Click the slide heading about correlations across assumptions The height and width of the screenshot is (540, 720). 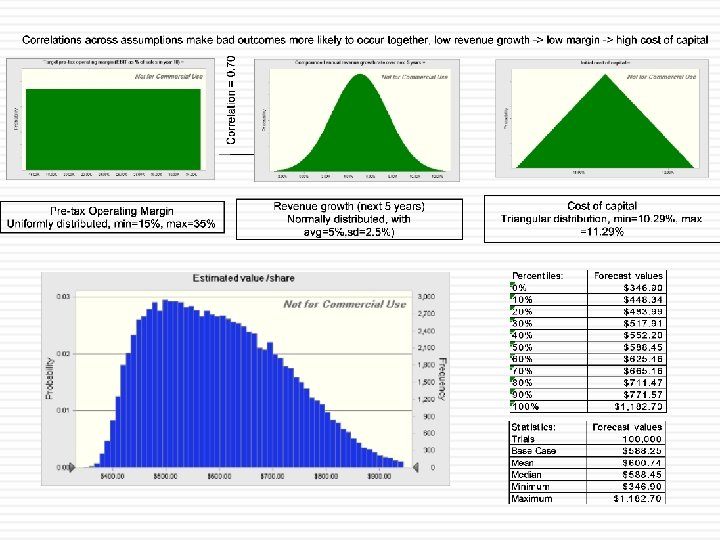365,40
